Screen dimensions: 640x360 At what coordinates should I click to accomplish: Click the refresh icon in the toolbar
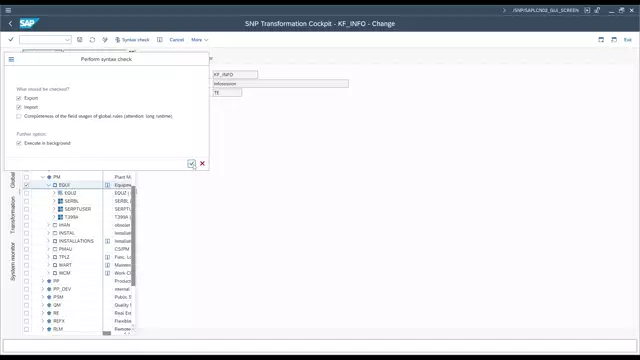[92, 40]
